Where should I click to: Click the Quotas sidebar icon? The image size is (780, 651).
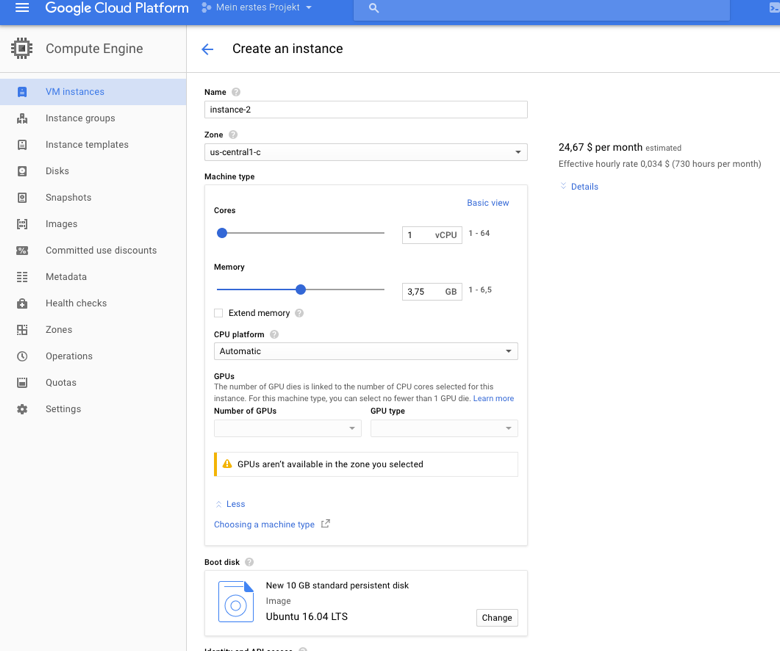click(22, 382)
